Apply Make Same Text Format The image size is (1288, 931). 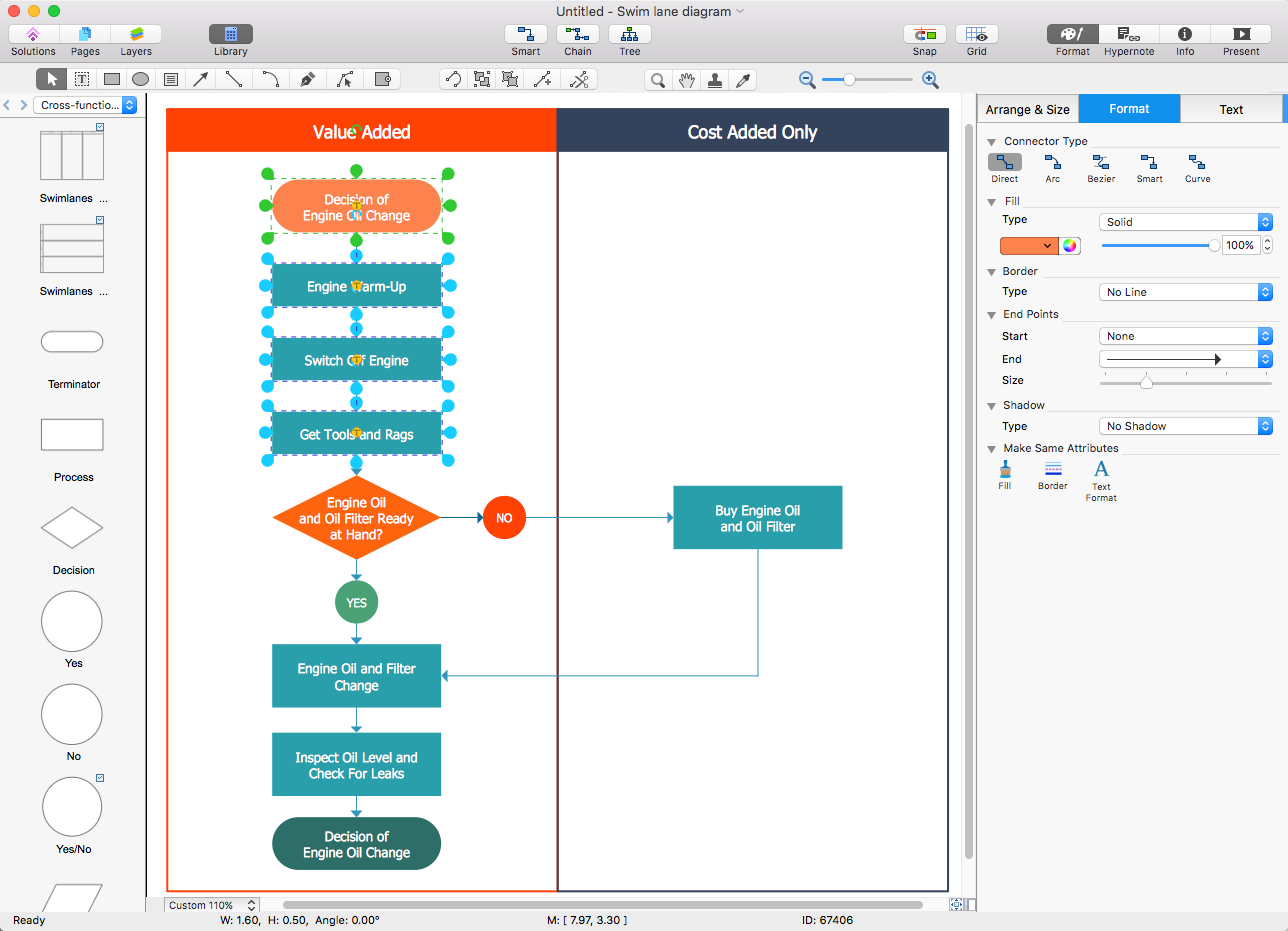1101,481
